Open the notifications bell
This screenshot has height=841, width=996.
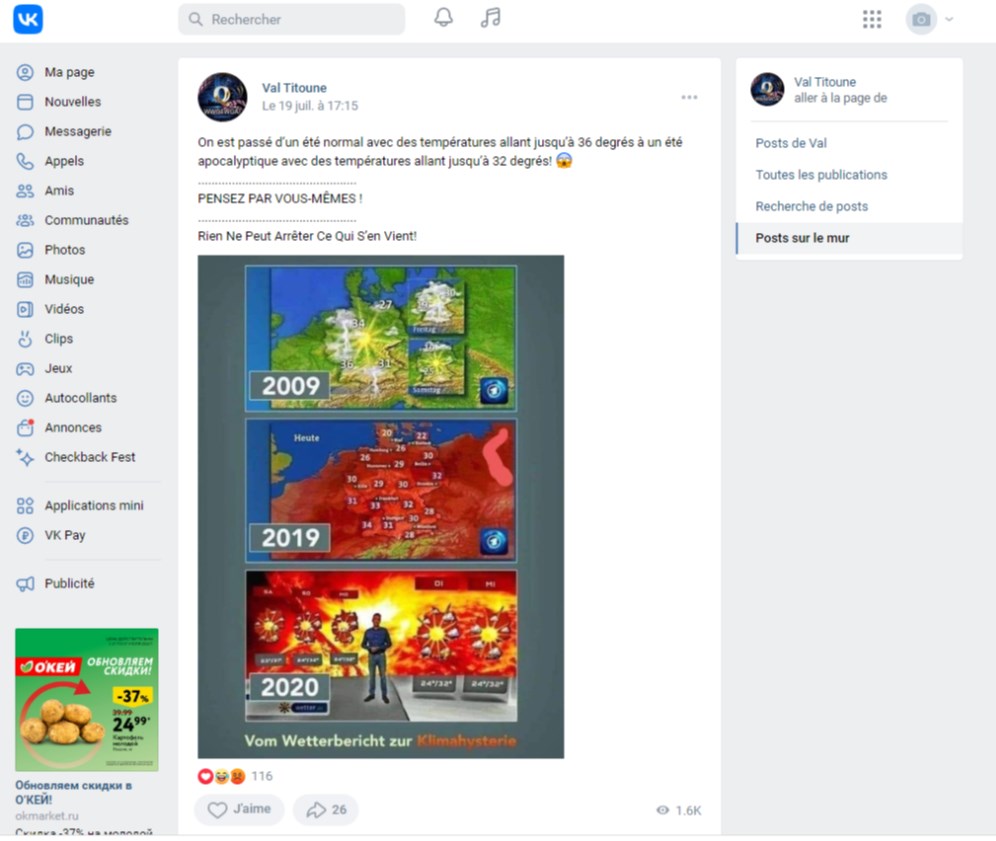(443, 18)
